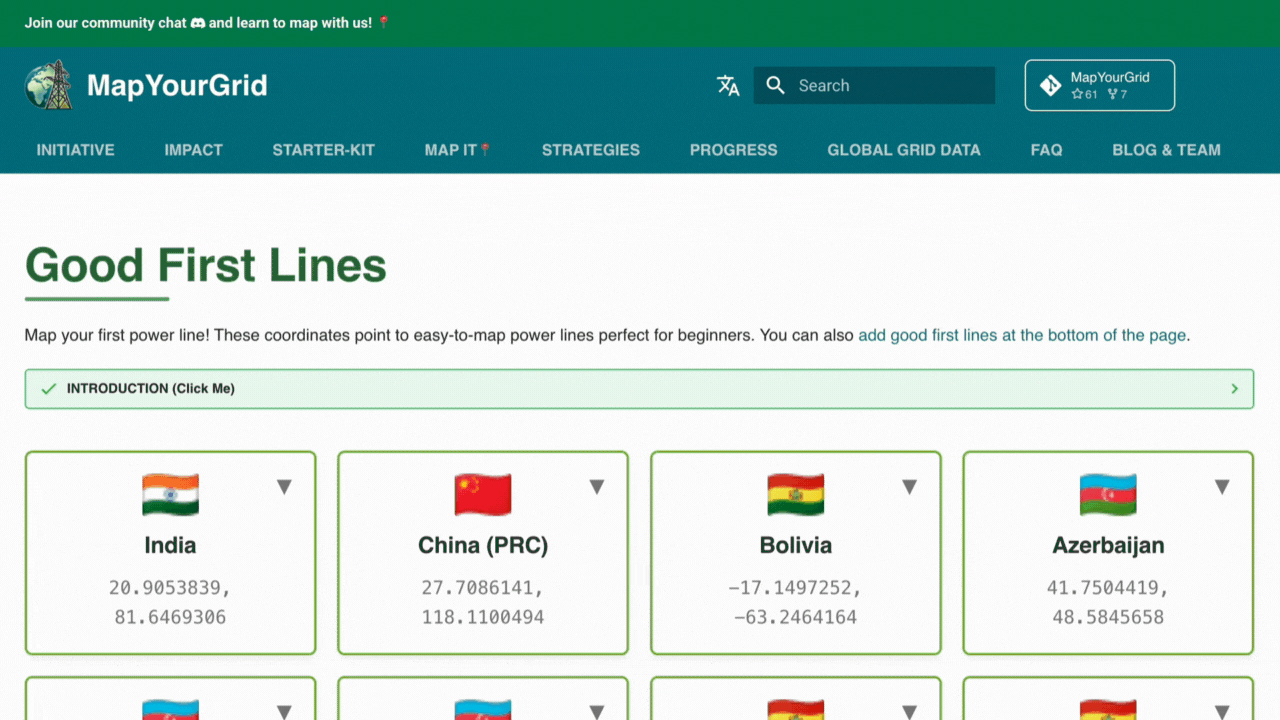Click the Bolivia flag icon
The image size is (1280, 720).
pos(796,494)
